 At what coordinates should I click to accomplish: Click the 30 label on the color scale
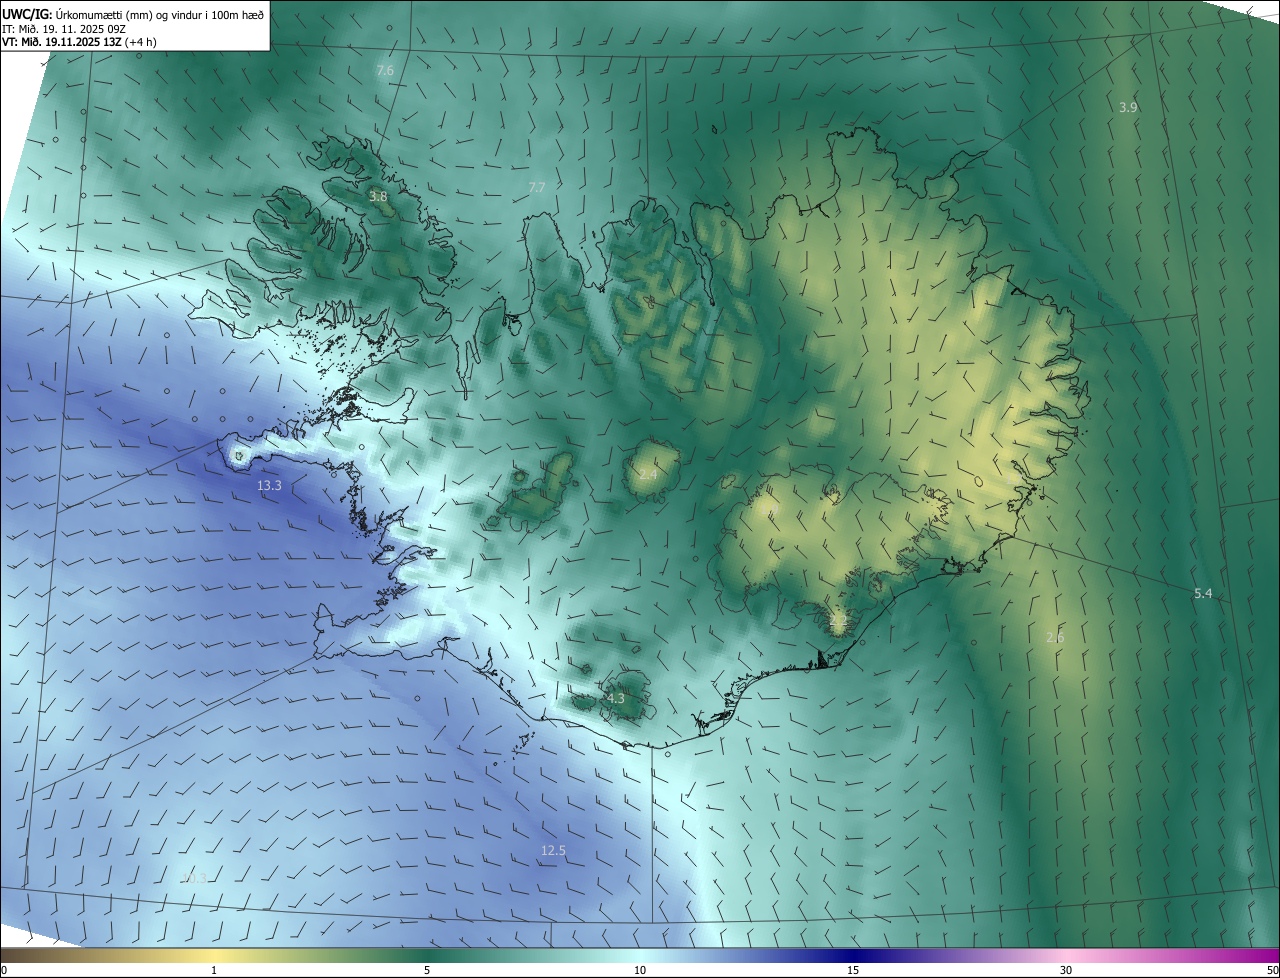[x=1066, y=970]
